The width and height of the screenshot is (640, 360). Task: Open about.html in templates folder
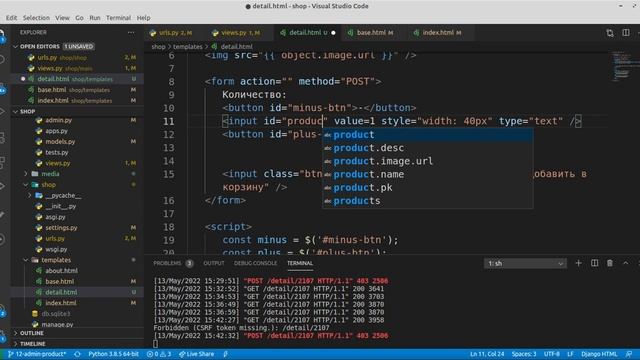pos(61,271)
